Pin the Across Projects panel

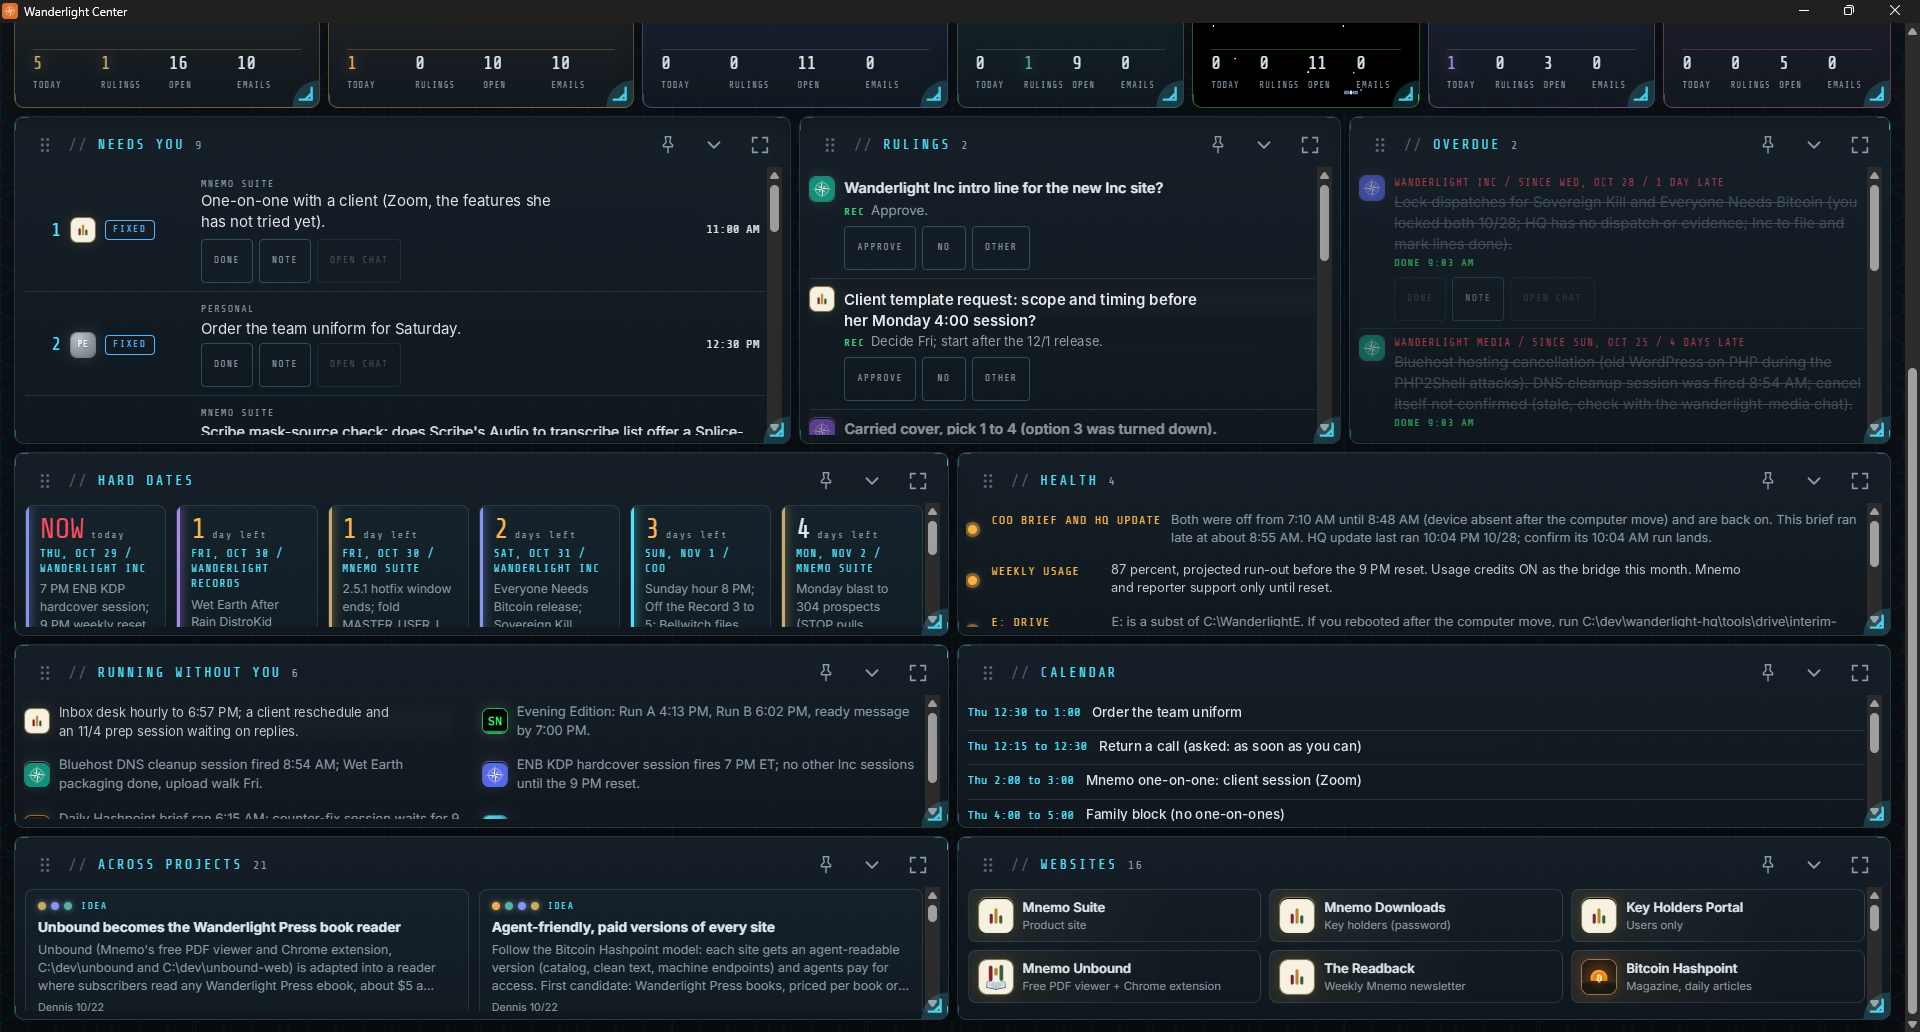pyautogui.click(x=826, y=865)
